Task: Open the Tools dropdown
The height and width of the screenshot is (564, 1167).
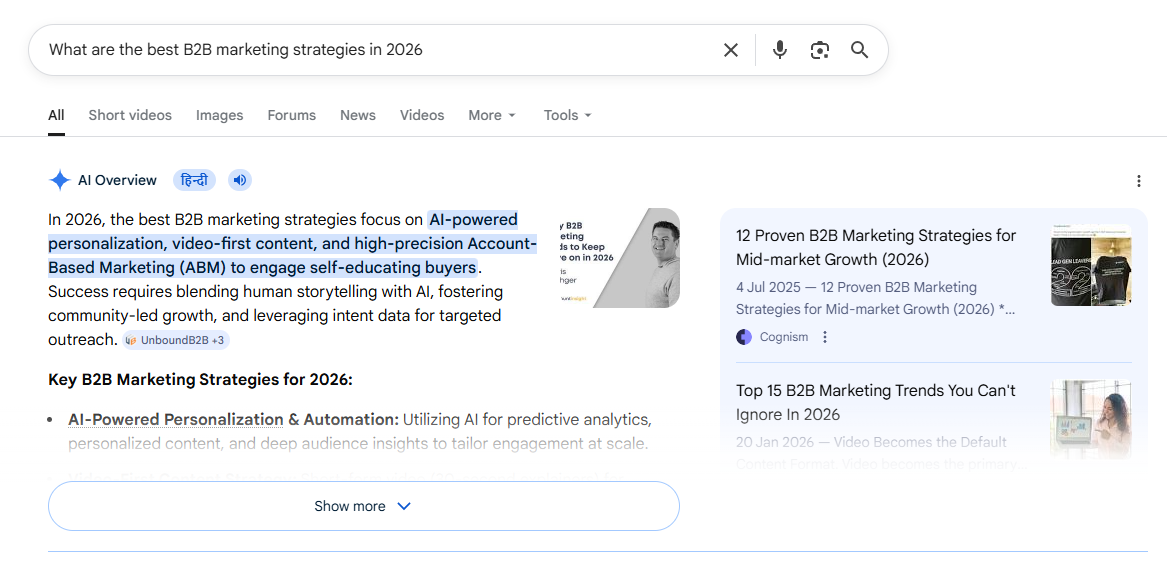Action: tap(567, 115)
